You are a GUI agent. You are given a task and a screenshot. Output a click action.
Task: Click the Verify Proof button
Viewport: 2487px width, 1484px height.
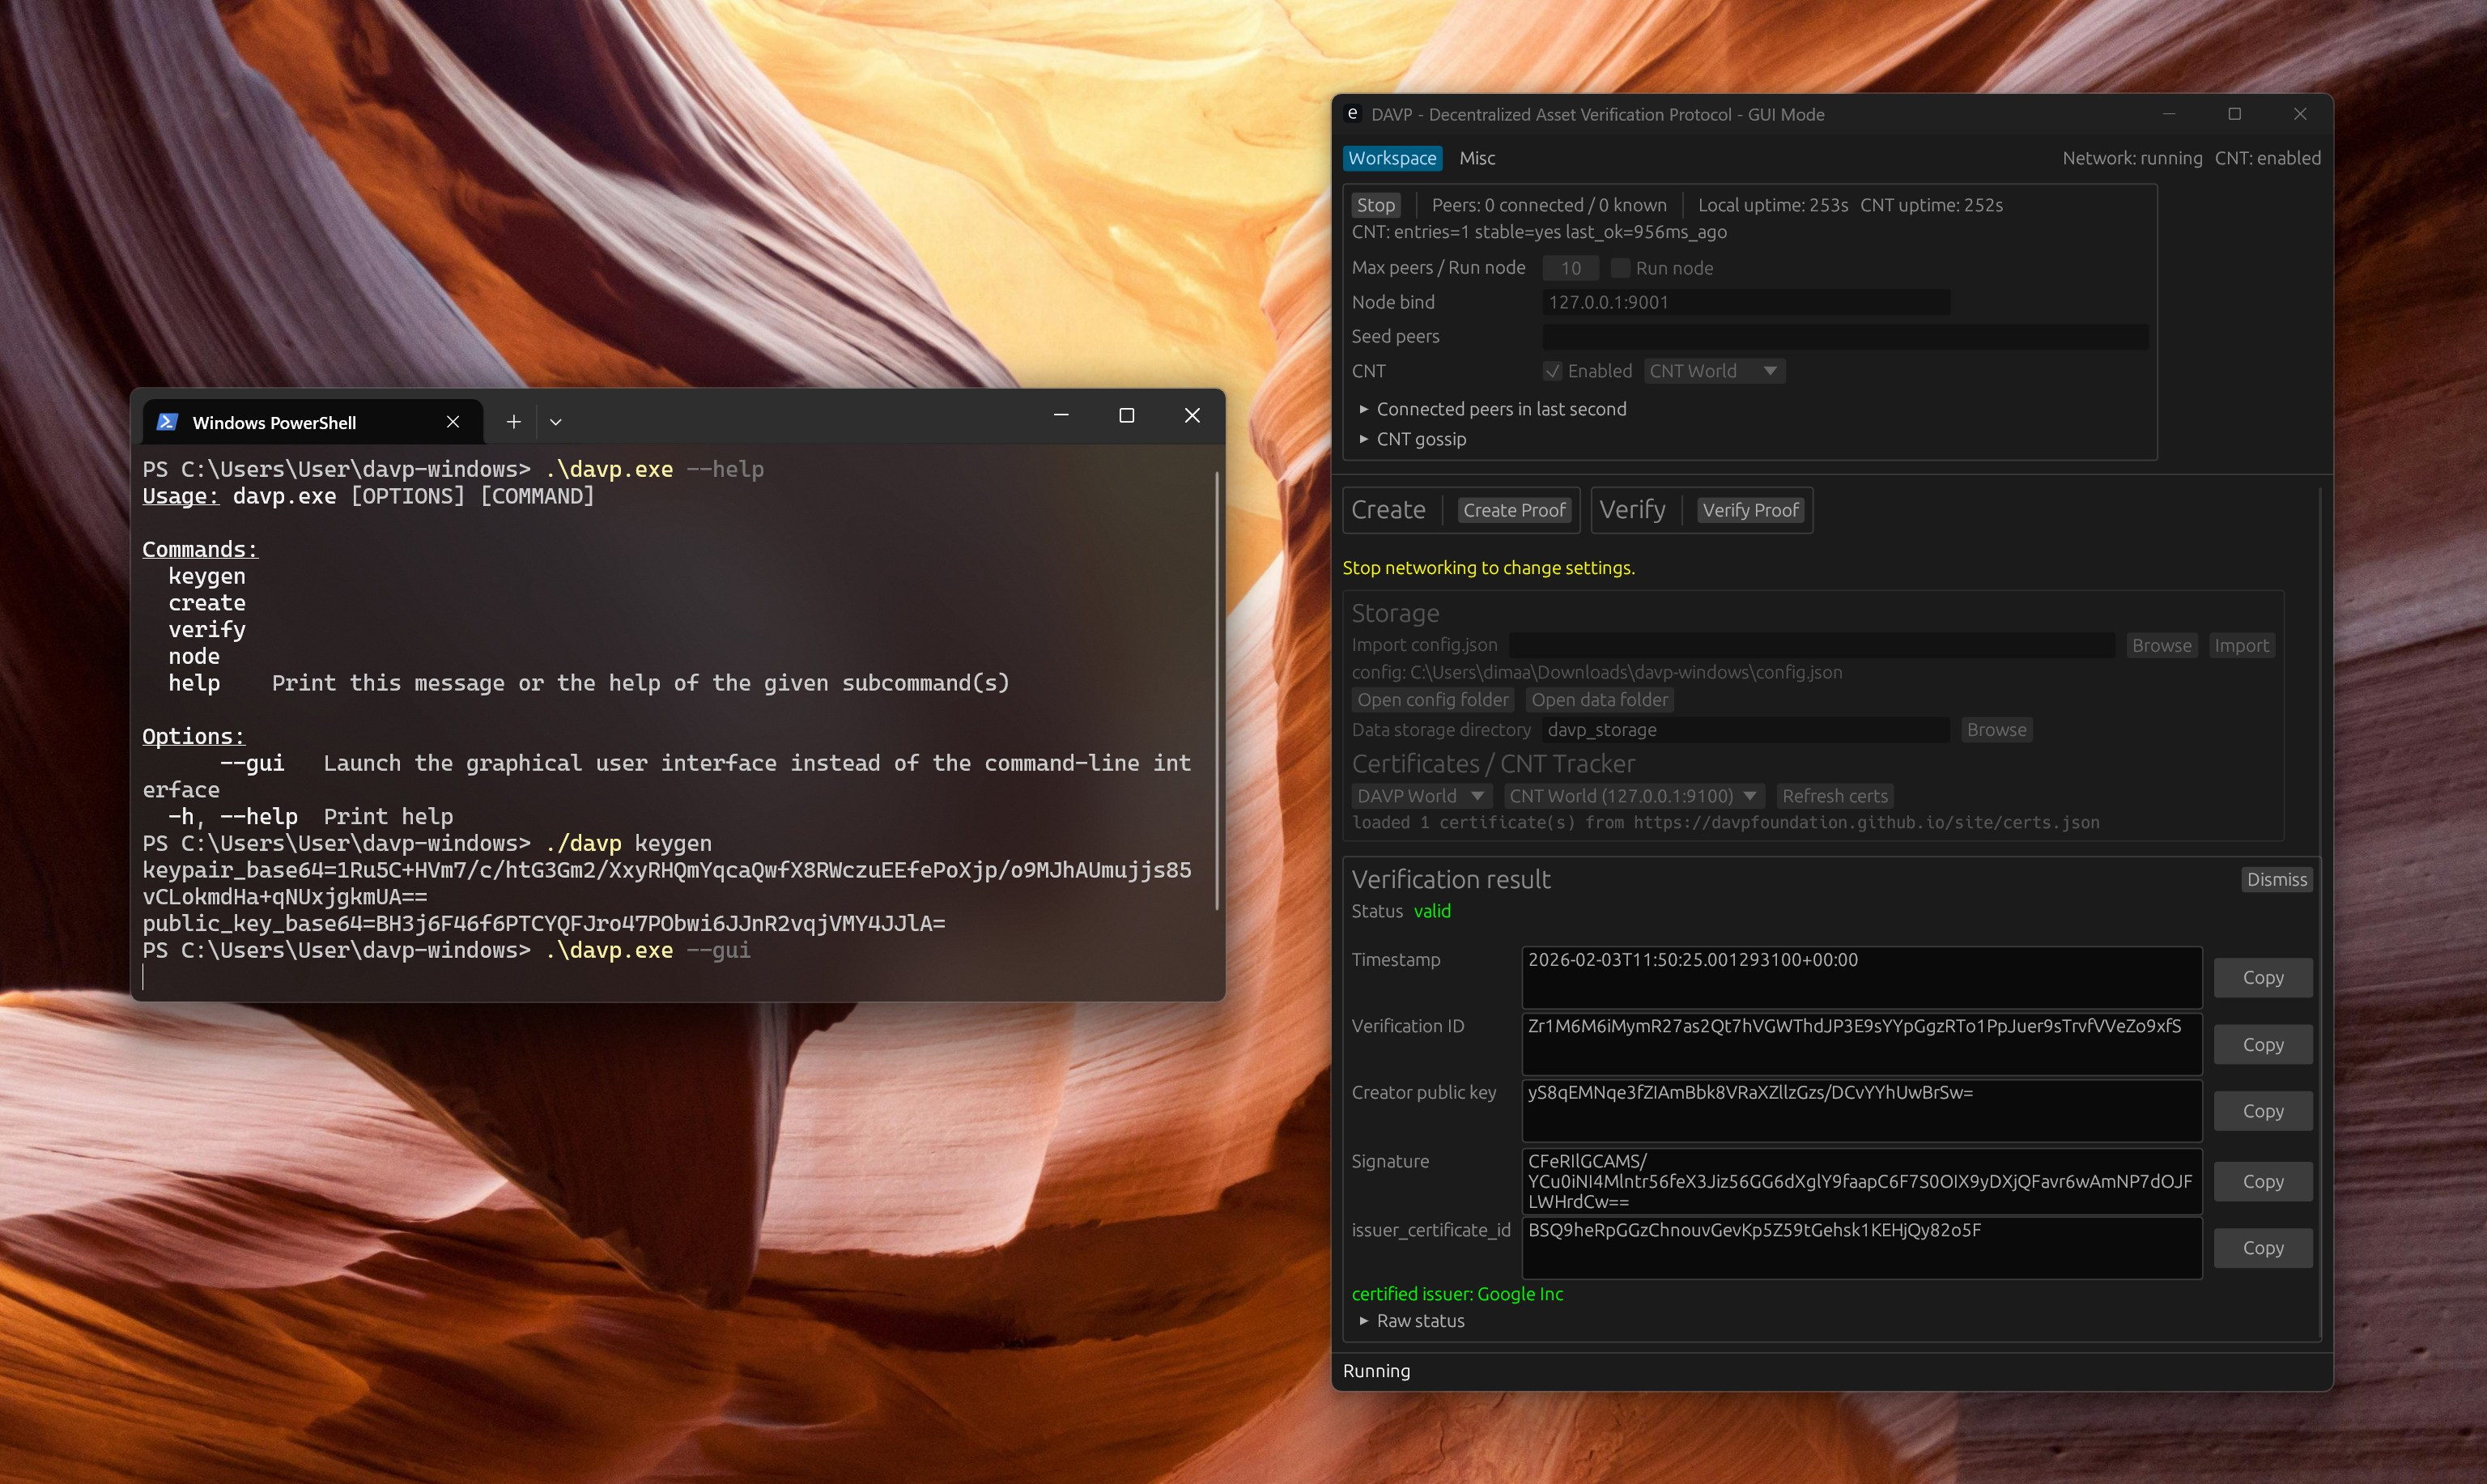coord(1750,510)
